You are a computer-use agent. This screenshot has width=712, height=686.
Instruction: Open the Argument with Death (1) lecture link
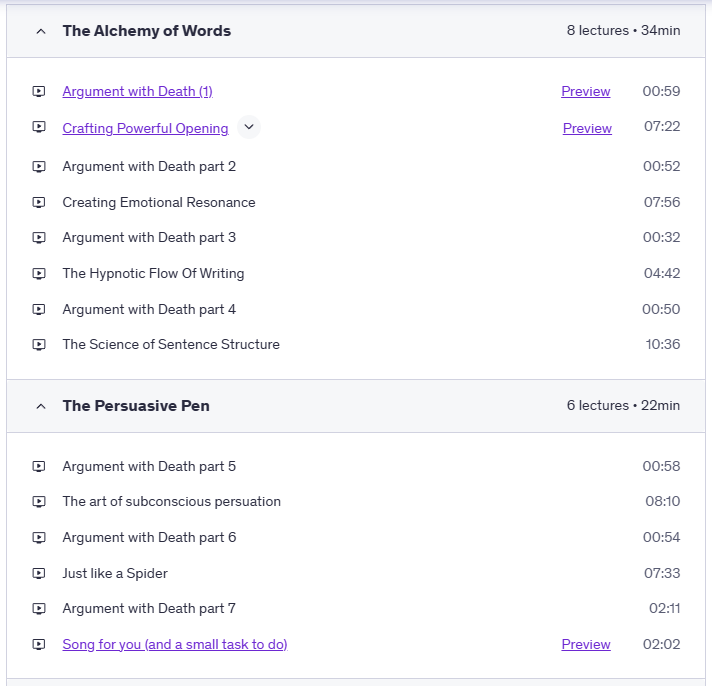(137, 91)
